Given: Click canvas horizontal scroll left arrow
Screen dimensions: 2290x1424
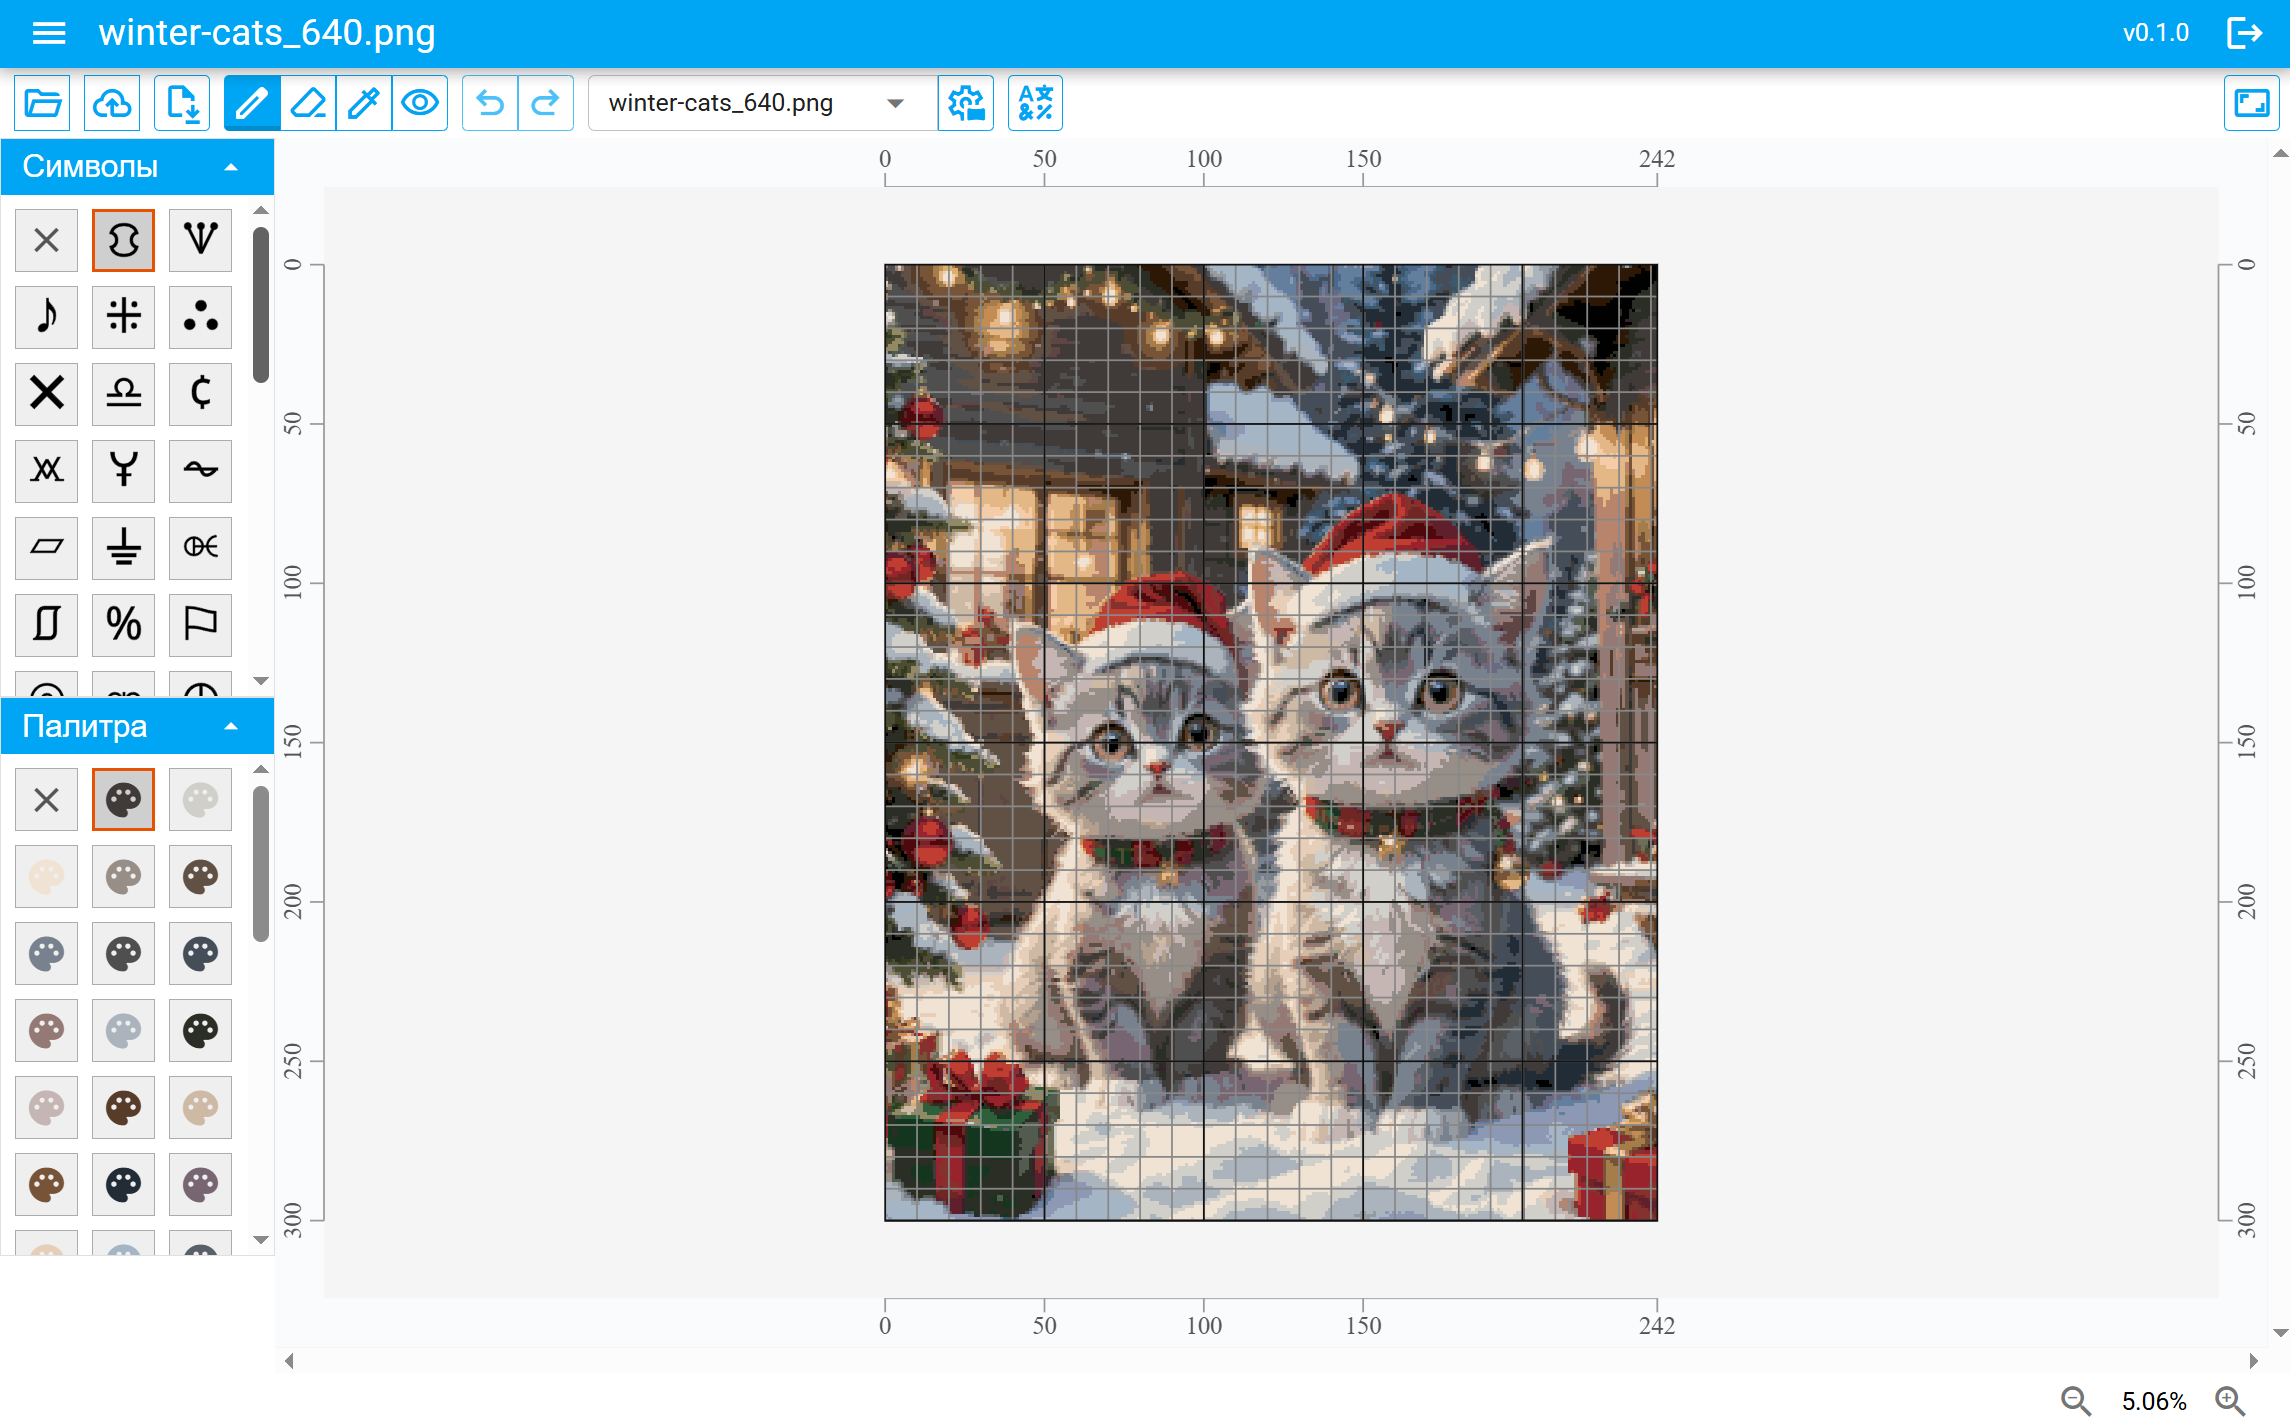Looking at the screenshot, I should tap(290, 1361).
